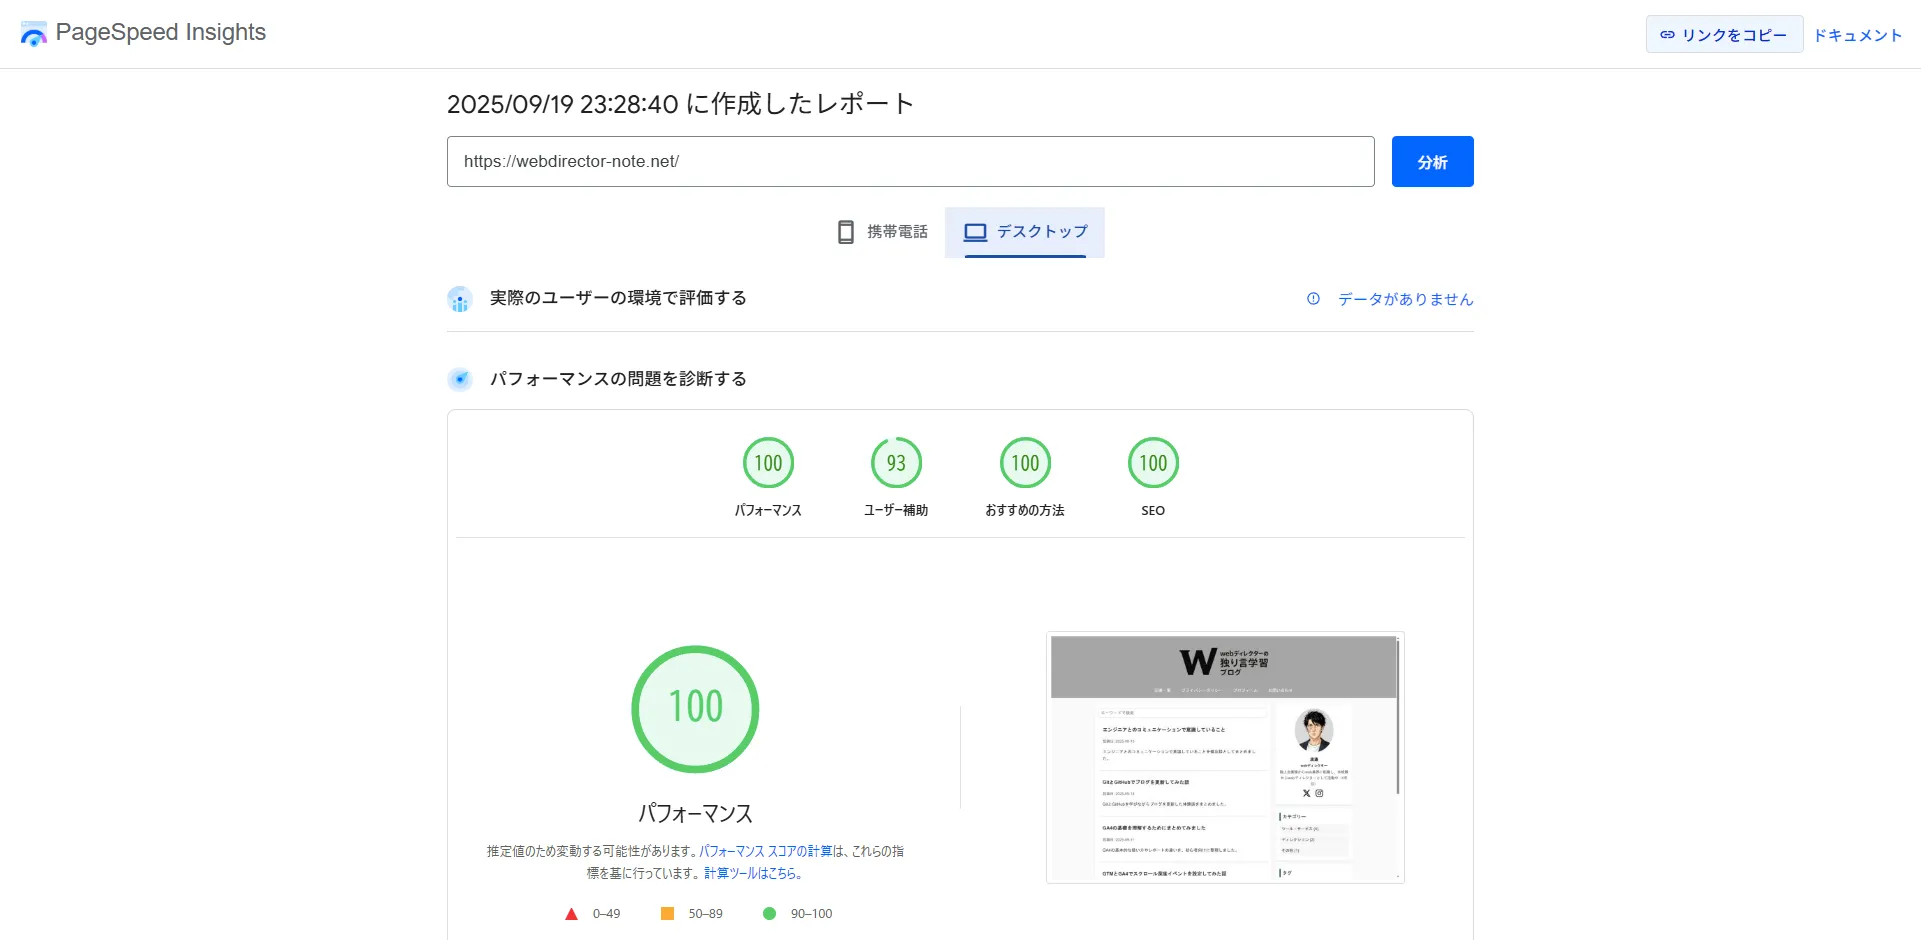Switch to the デスクトップ tab

[1025, 232]
